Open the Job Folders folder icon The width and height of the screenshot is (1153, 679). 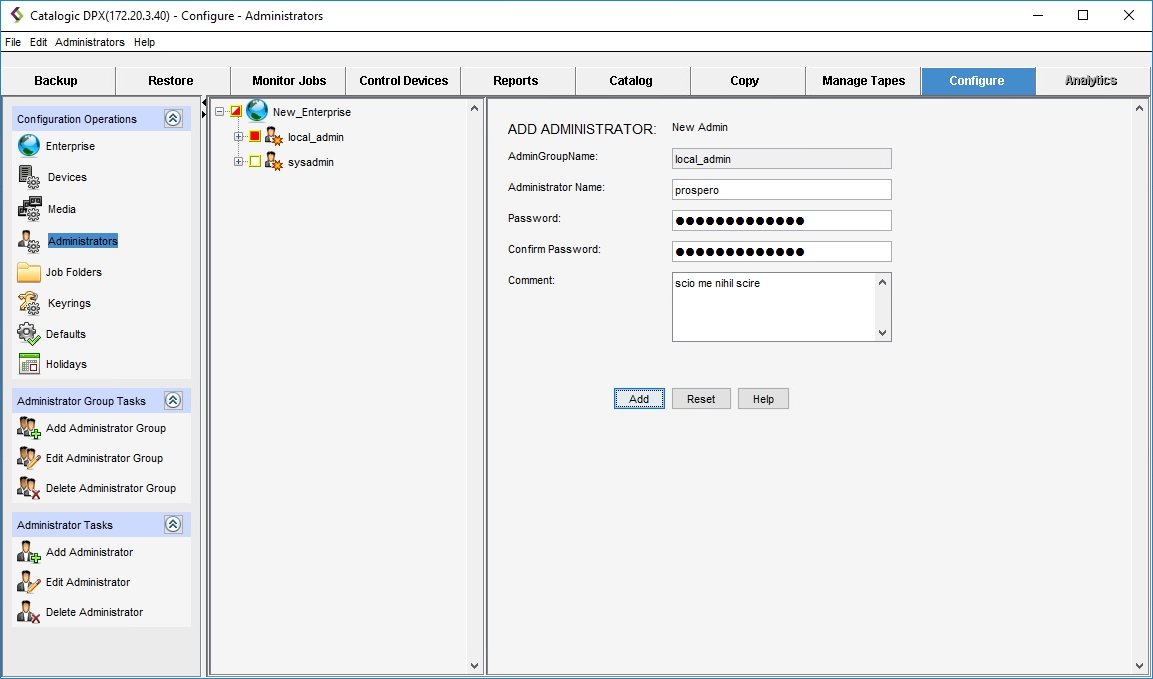point(29,272)
